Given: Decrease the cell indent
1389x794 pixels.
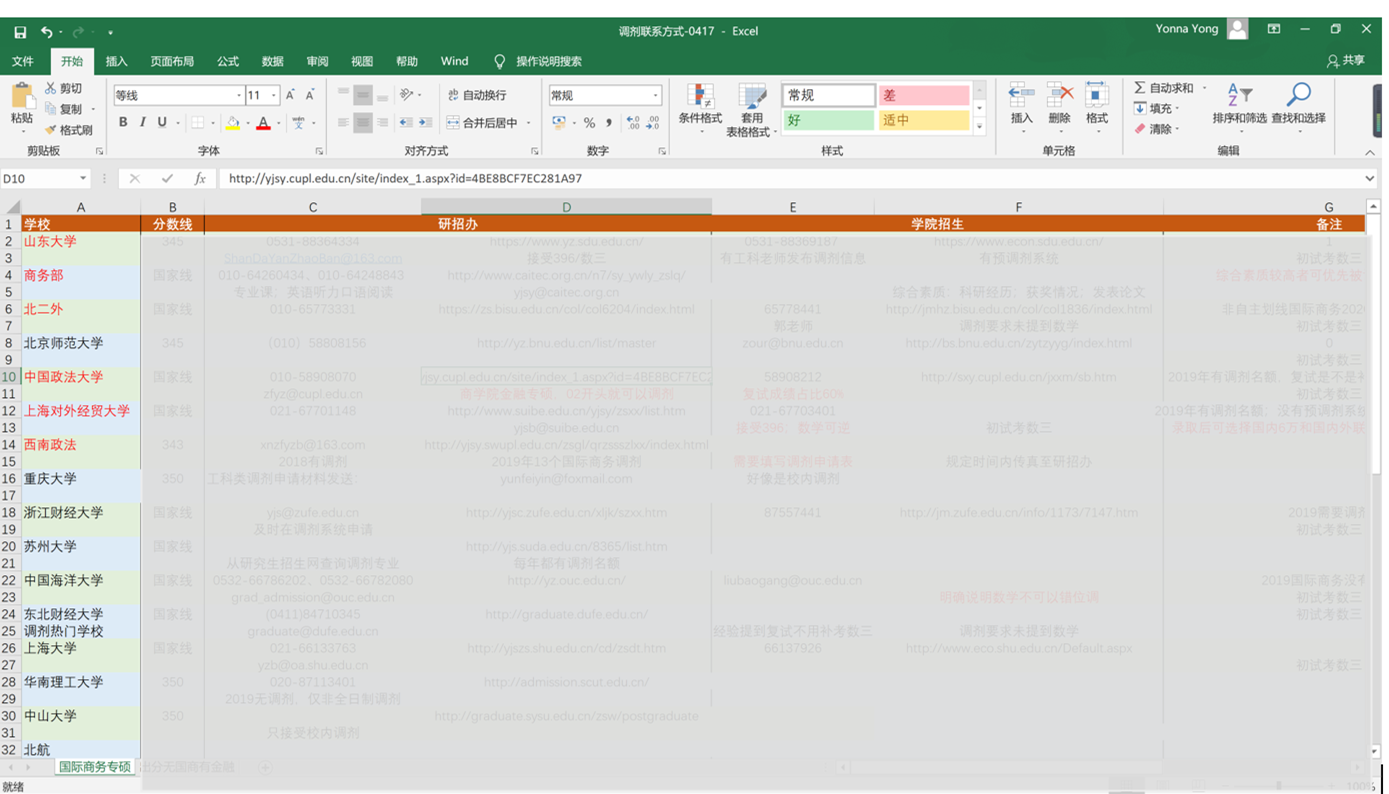Looking at the screenshot, I should point(405,123).
